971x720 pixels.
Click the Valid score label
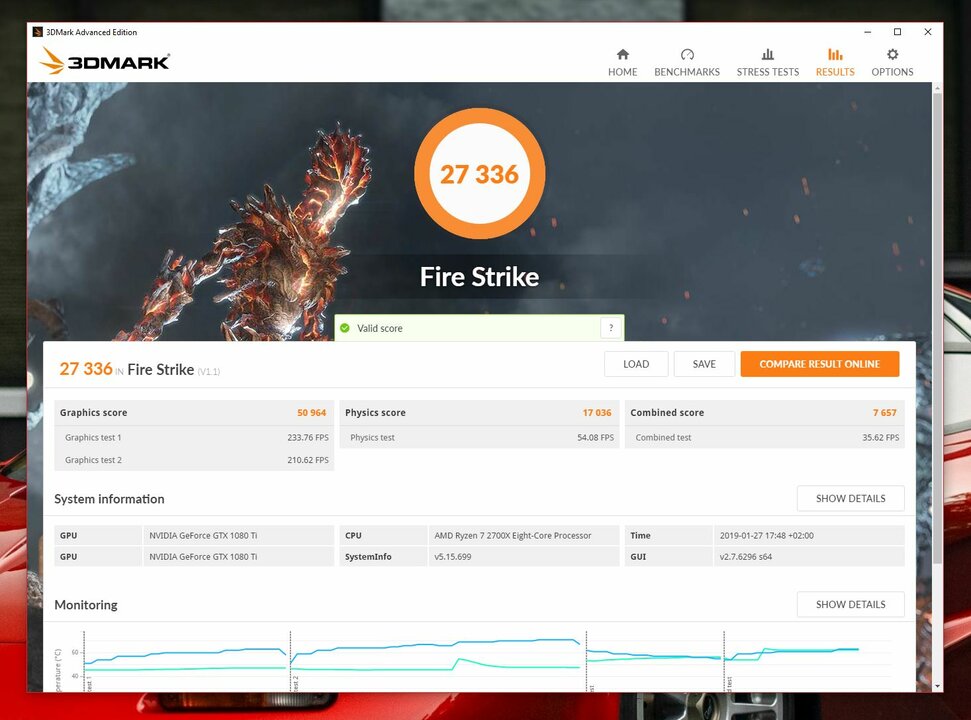[x=380, y=328]
